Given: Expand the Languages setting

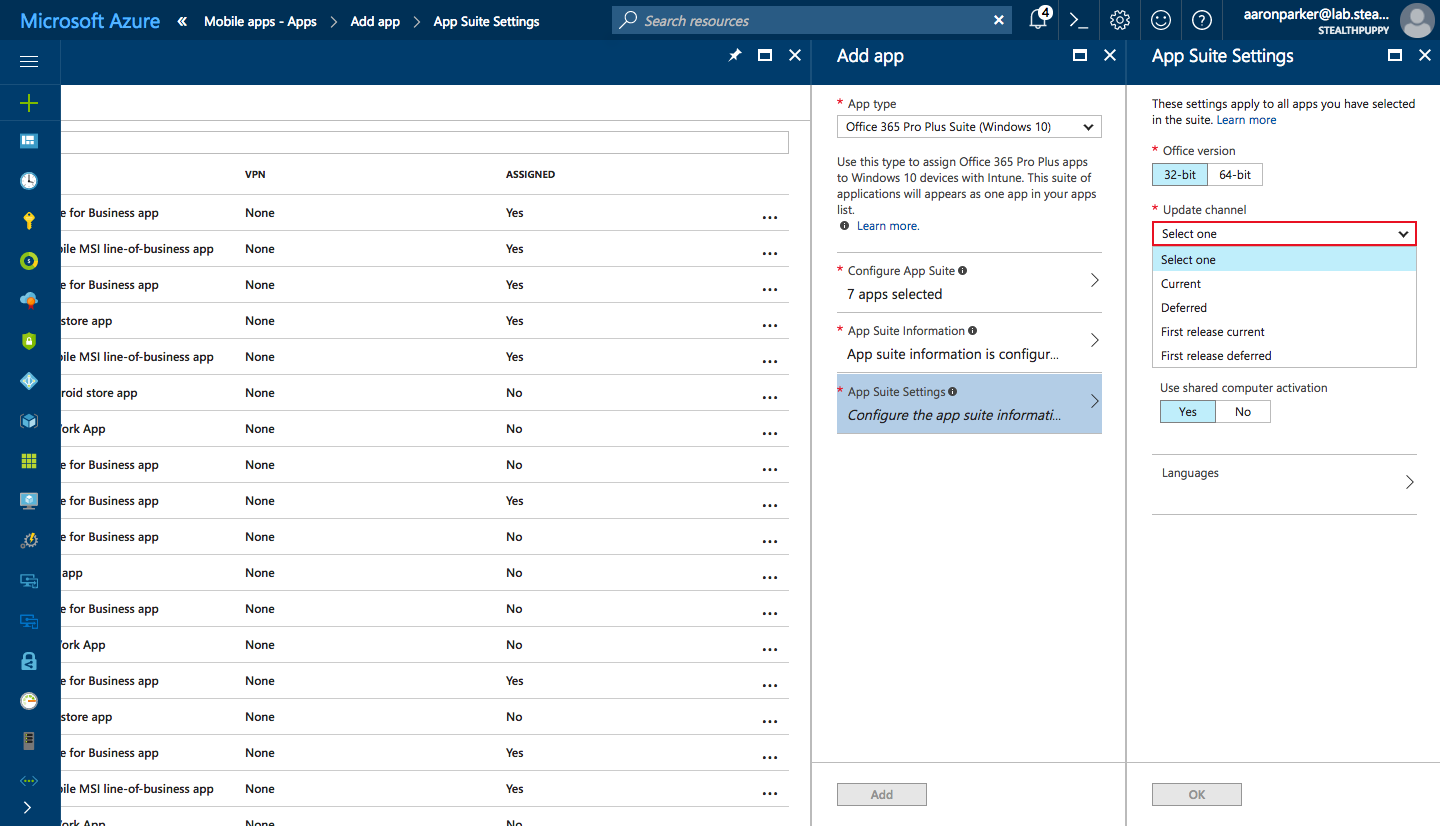Looking at the screenshot, I should pos(1284,484).
